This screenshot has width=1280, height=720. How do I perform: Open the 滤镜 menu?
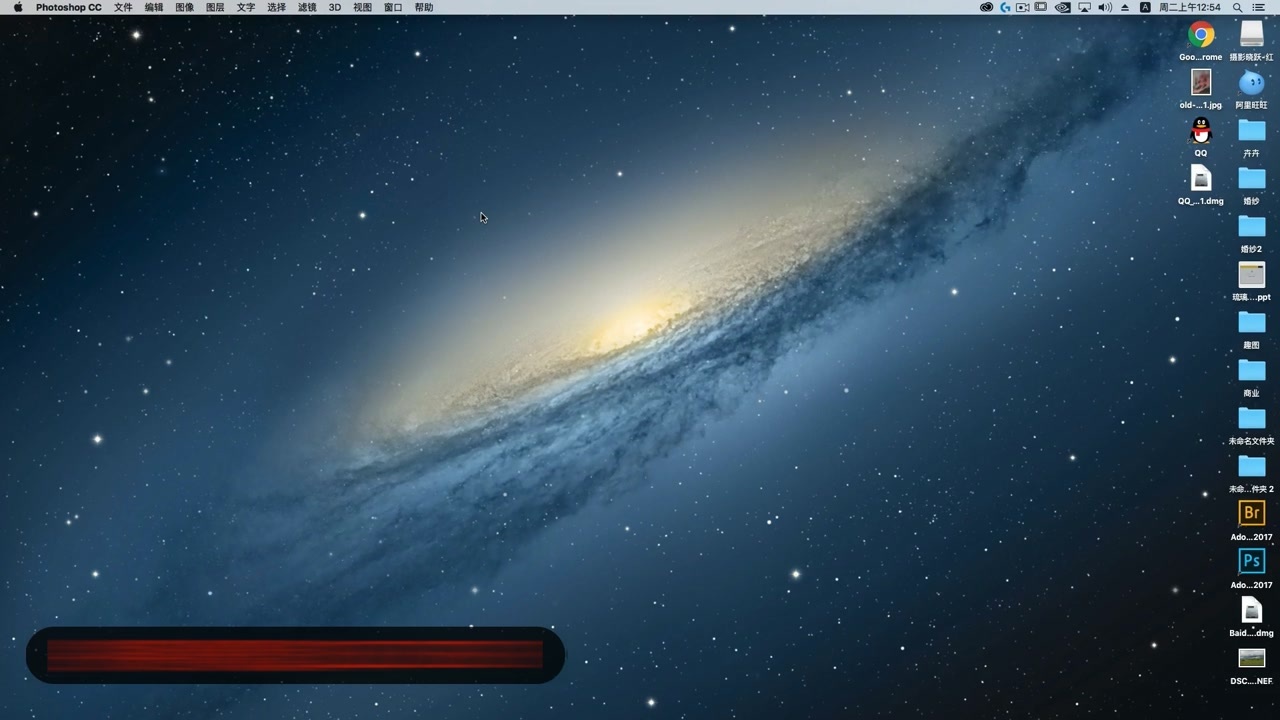coord(307,7)
